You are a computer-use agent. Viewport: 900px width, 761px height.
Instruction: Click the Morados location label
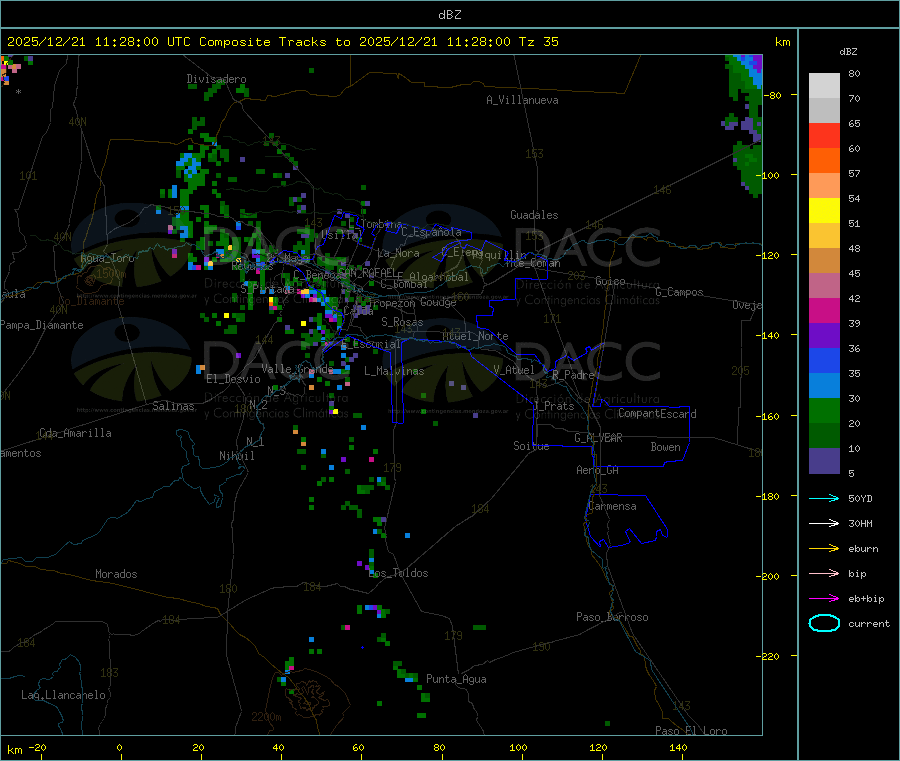(117, 574)
